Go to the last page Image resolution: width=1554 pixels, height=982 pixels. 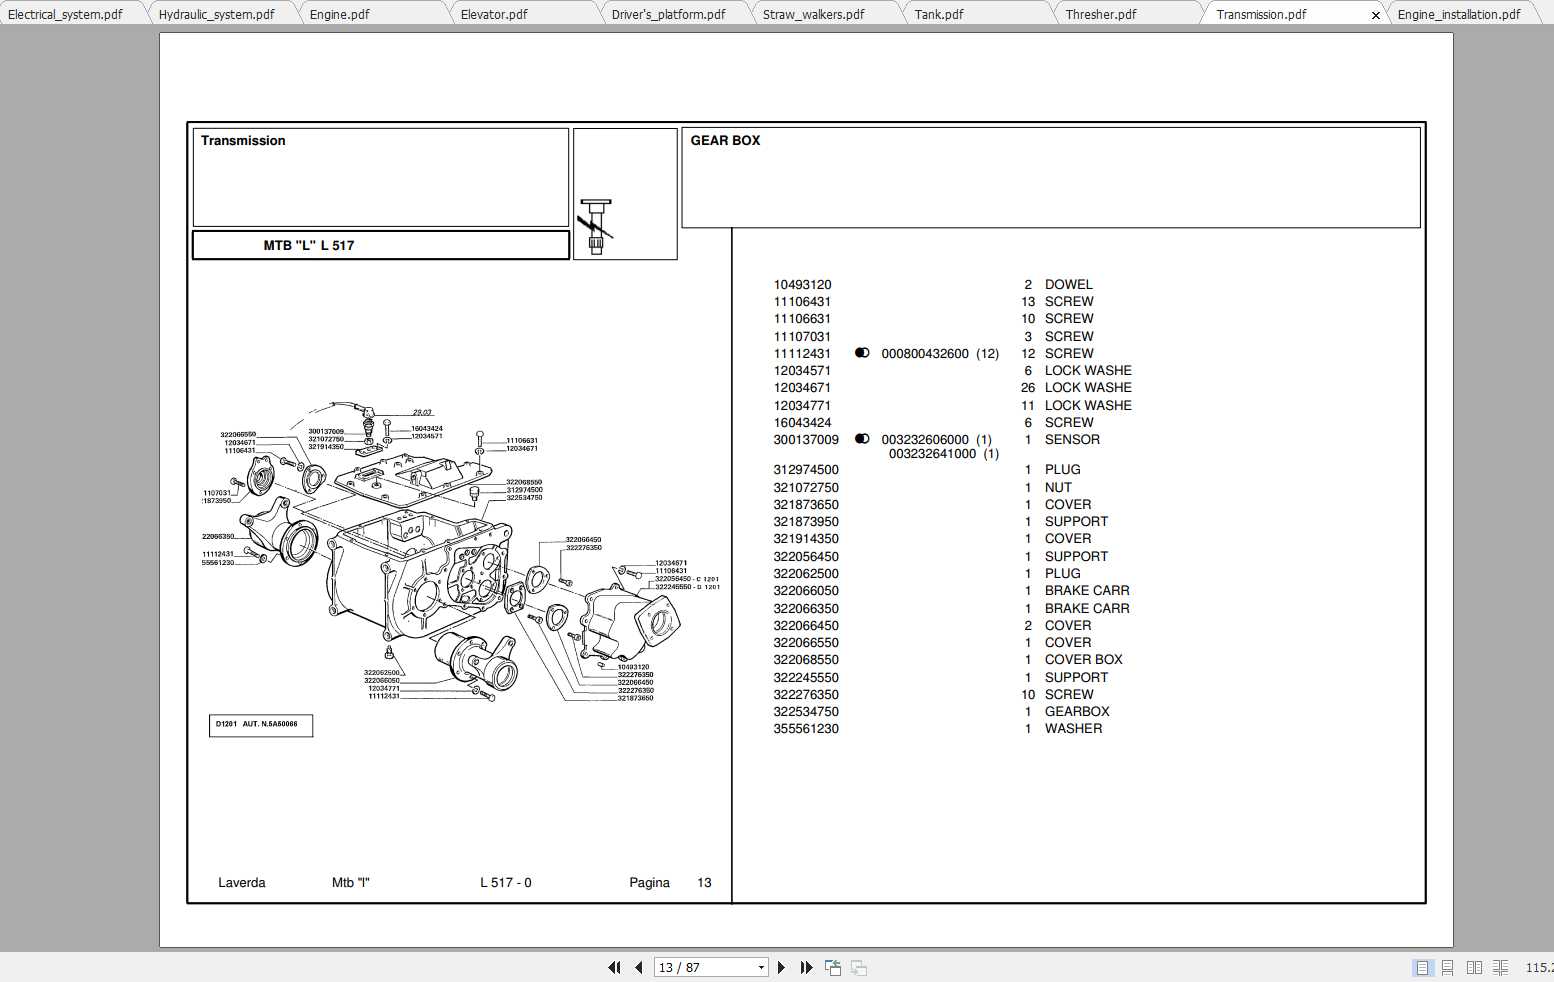point(806,967)
